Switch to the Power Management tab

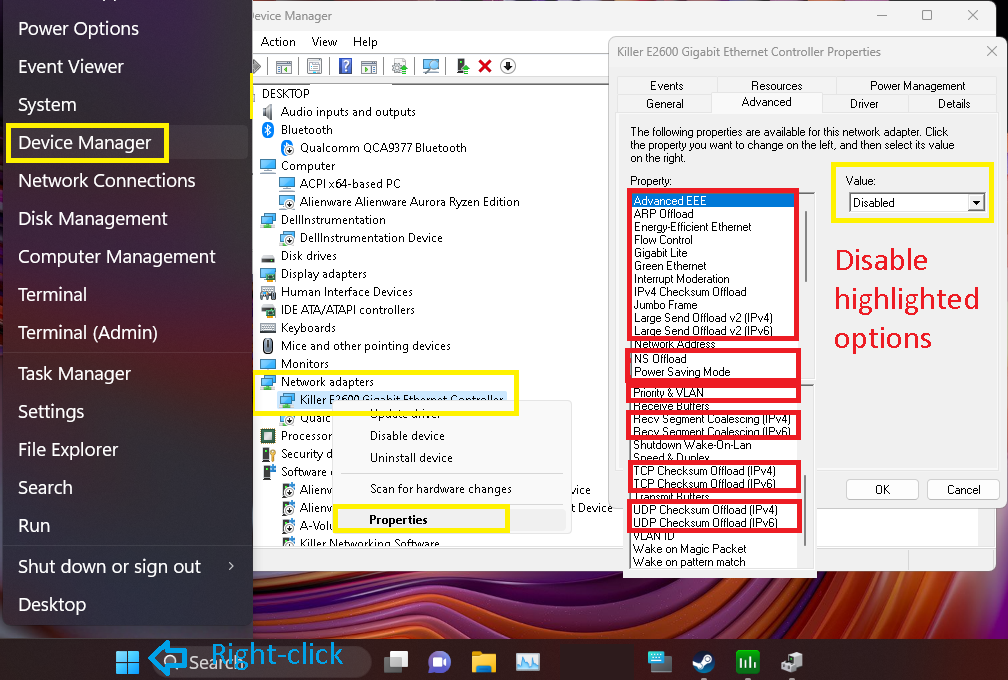point(917,85)
